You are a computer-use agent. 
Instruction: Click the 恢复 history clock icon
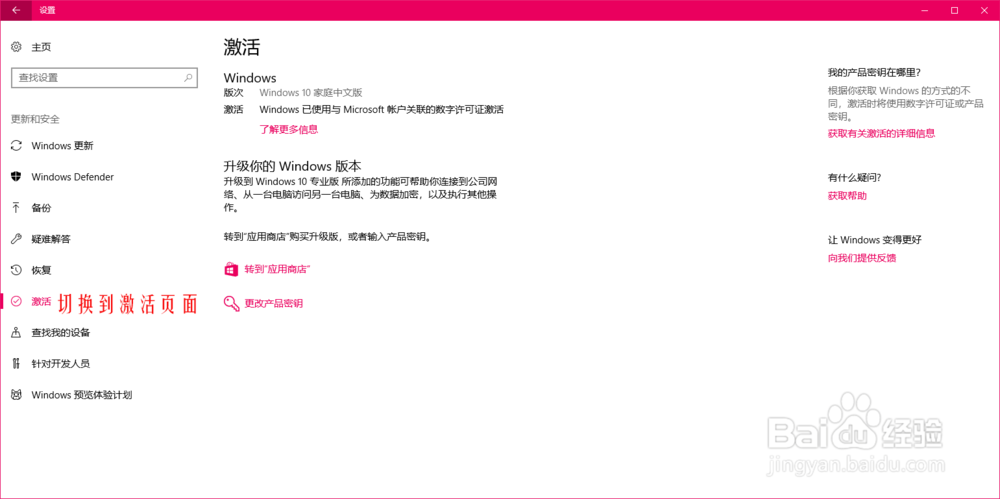(x=17, y=270)
